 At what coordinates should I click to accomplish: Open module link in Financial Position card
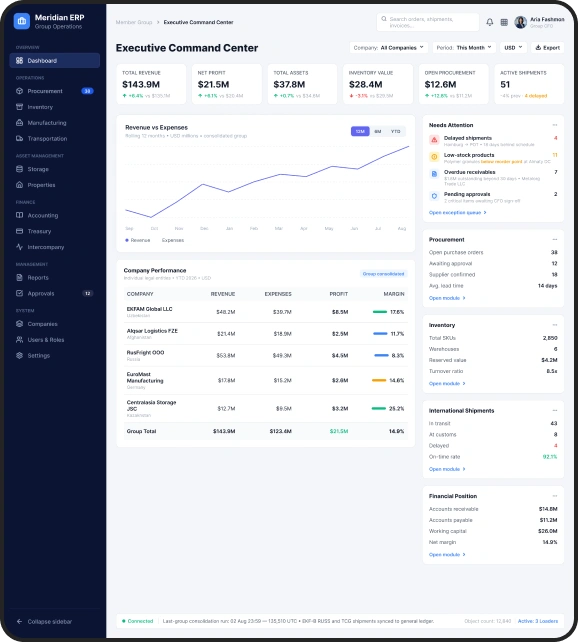447,555
